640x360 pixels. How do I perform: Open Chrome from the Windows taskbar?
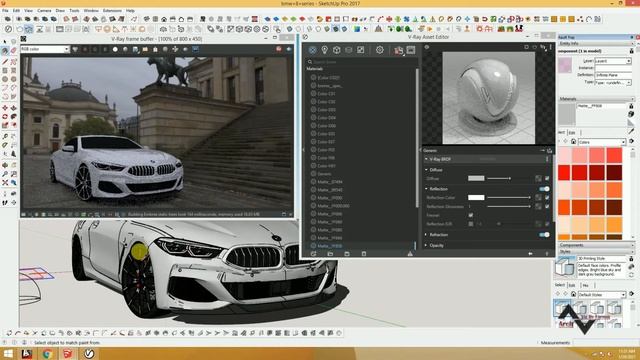(47, 353)
